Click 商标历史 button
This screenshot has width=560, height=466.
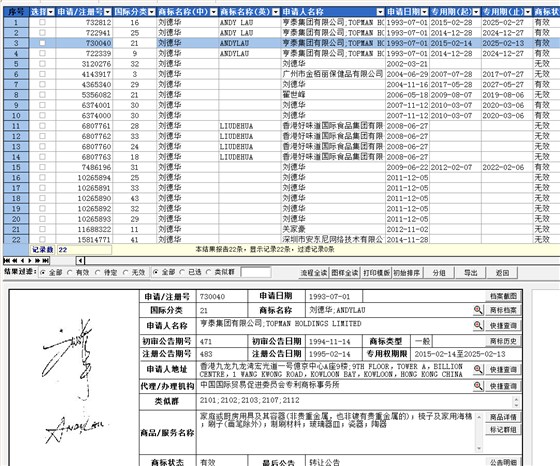503,341
